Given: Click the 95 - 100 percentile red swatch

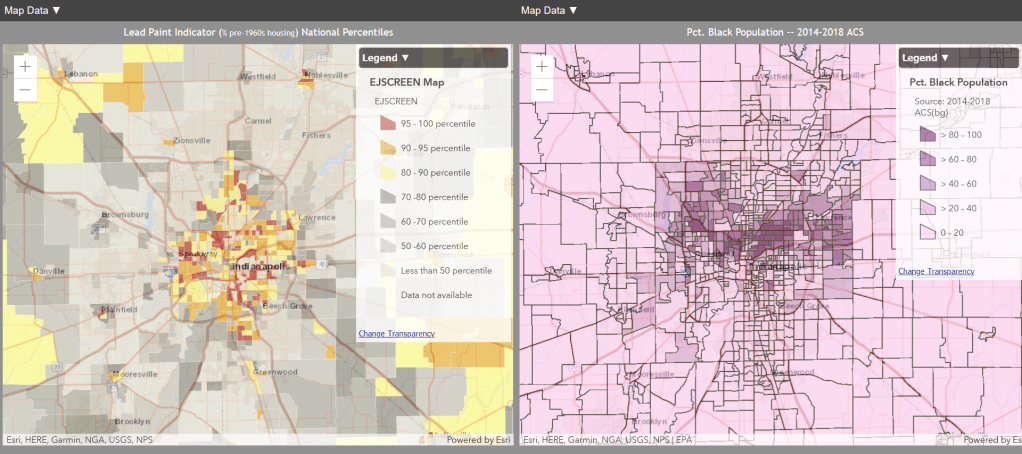Looking at the screenshot, I should (x=386, y=124).
